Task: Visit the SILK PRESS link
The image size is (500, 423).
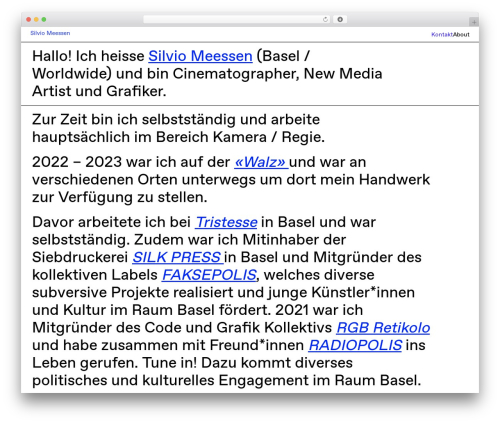Action: point(178,257)
